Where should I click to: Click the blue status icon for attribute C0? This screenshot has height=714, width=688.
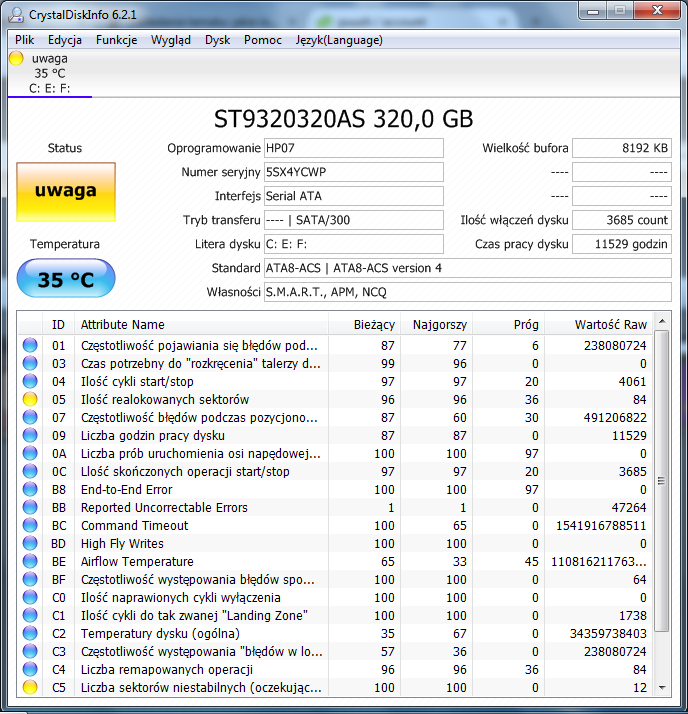coord(30,597)
